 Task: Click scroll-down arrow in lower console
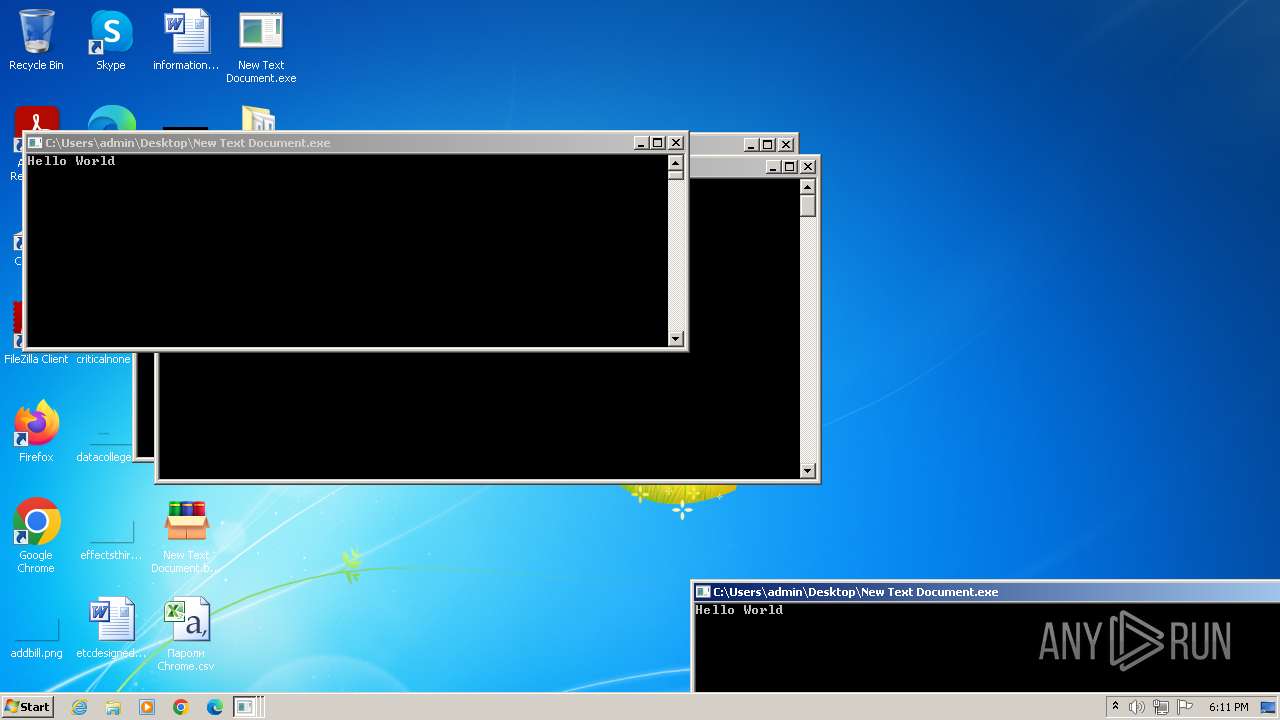pos(808,471)
